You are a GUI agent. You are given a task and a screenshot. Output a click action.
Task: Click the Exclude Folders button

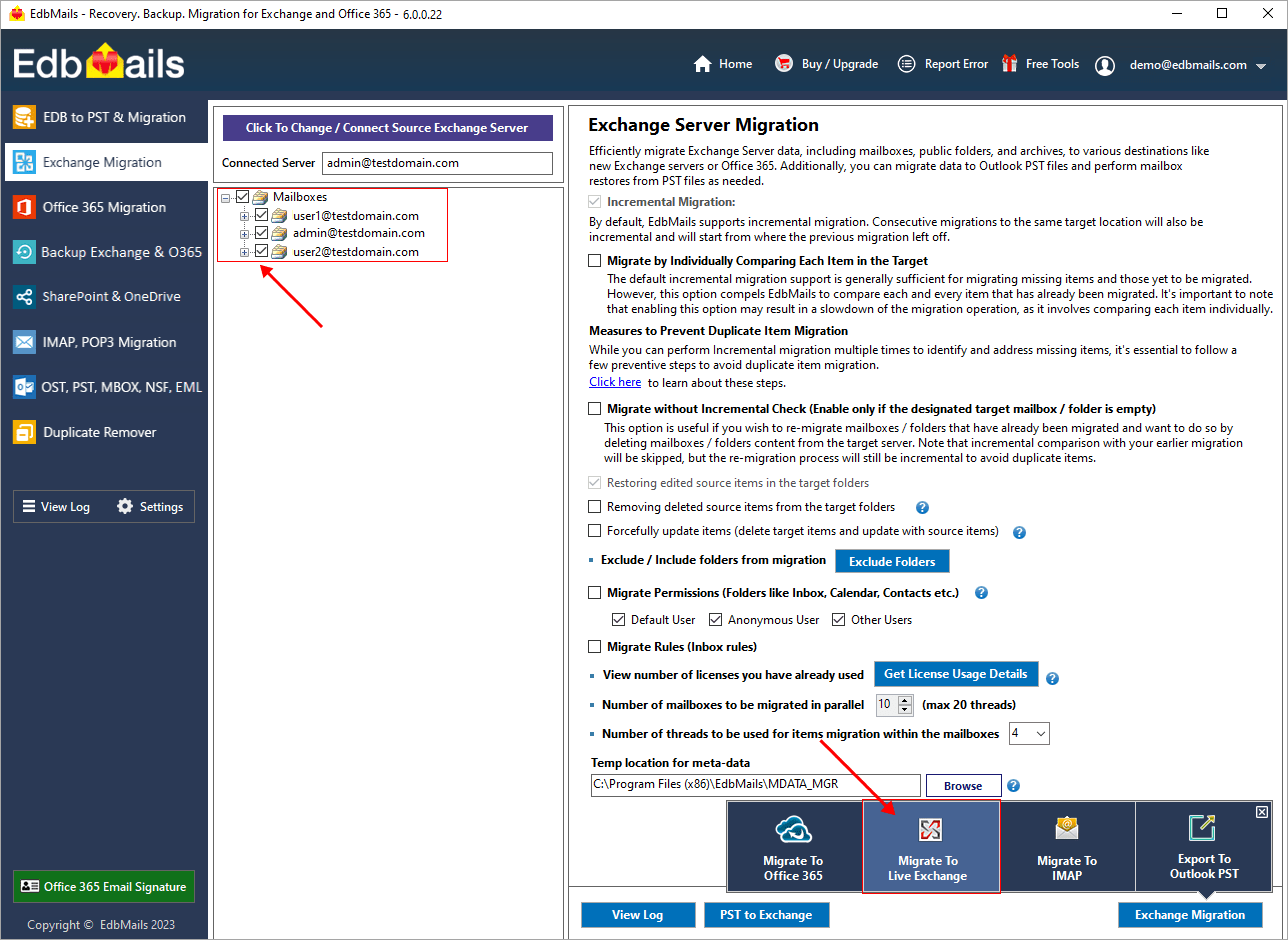[892, 561]
